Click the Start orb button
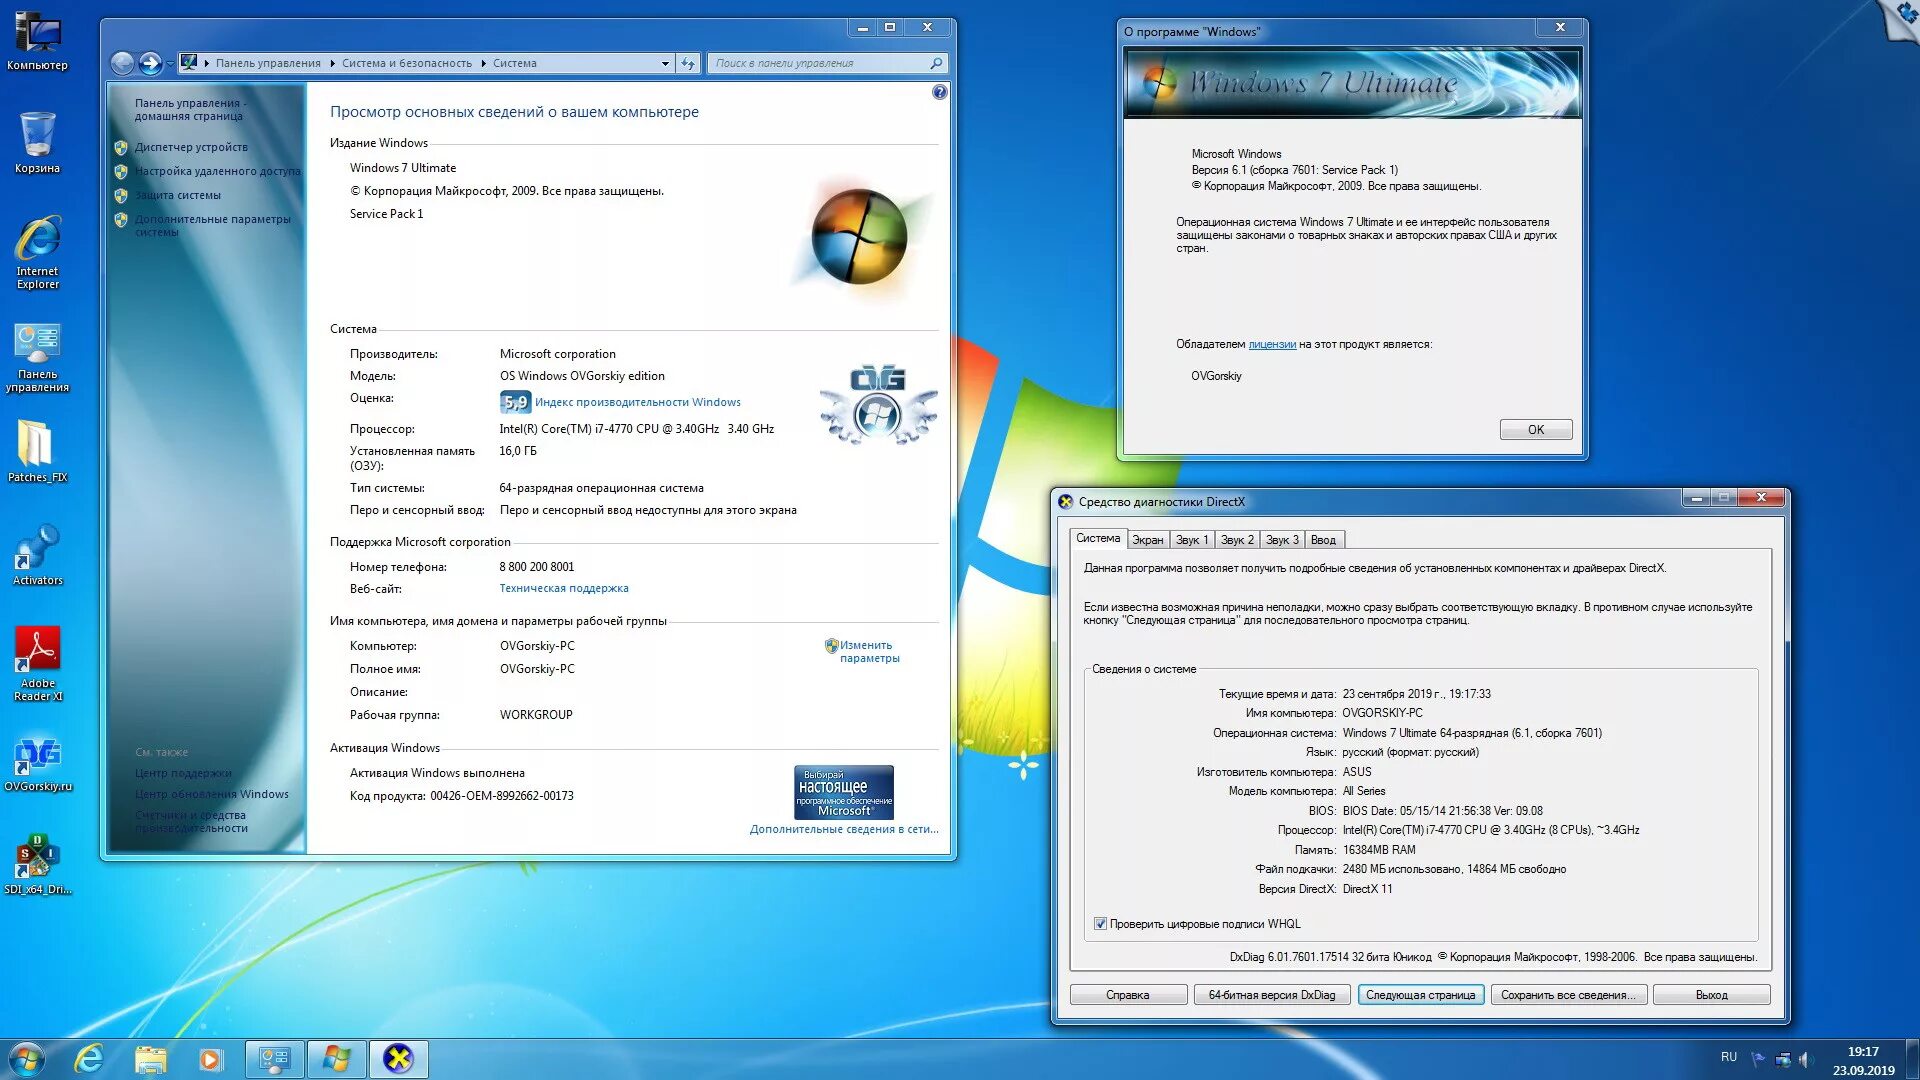This screenshot has width=1920, height=1080. point(27,1059)
